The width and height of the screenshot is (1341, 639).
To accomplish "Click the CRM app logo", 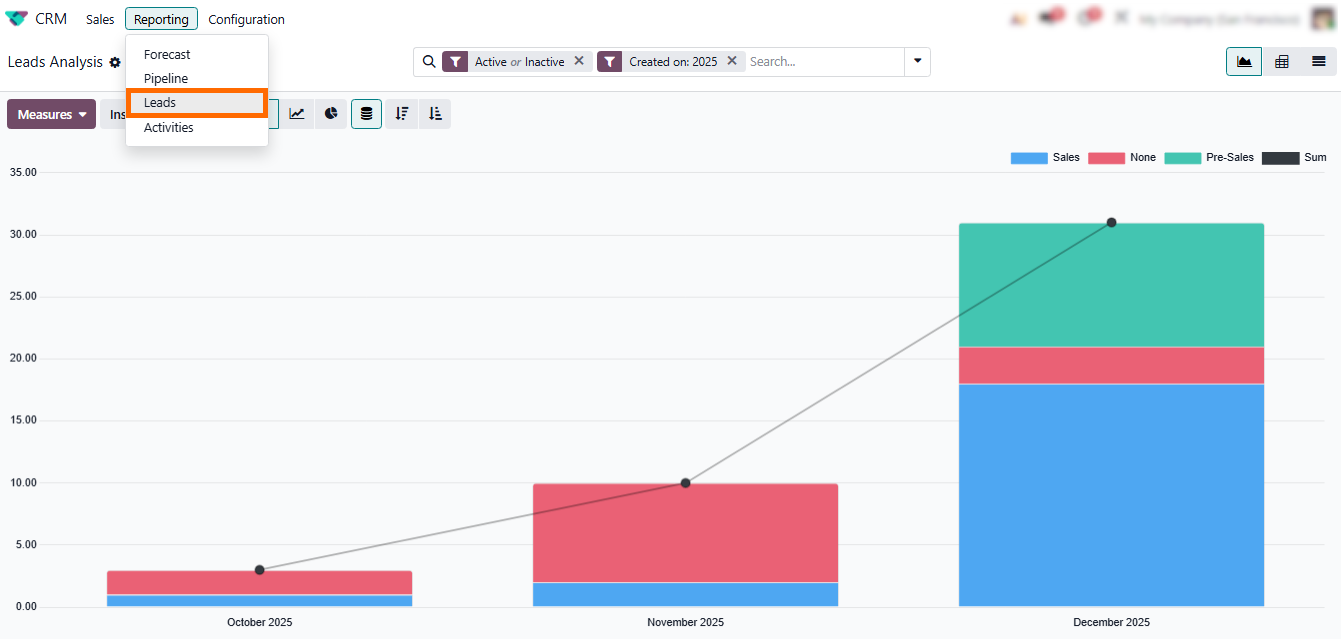I will (17, 19).
